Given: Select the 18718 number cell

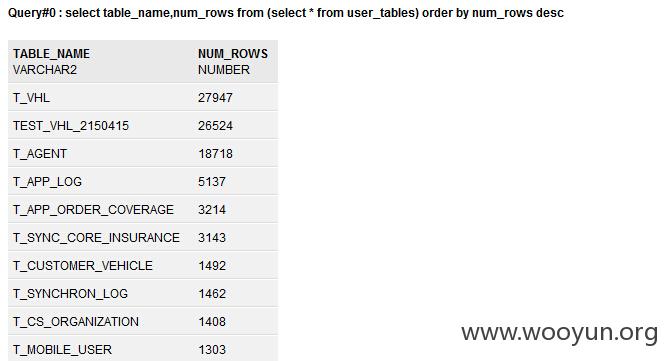Looking at the screenshot, I should 215,154.
